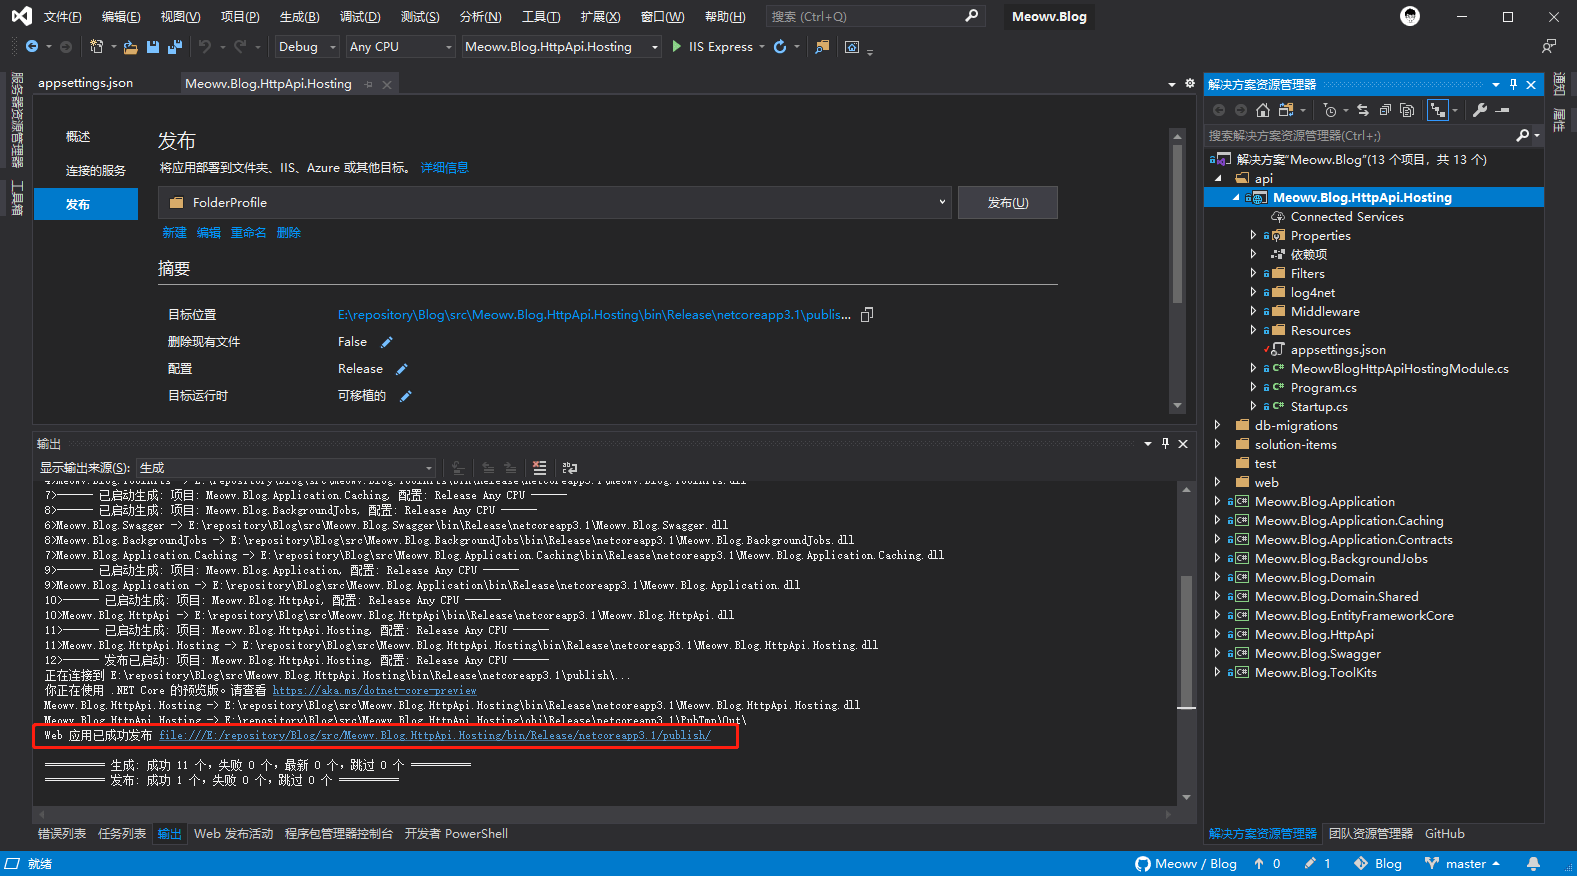Start debugging with IIS Express

[x=712, y=47]
